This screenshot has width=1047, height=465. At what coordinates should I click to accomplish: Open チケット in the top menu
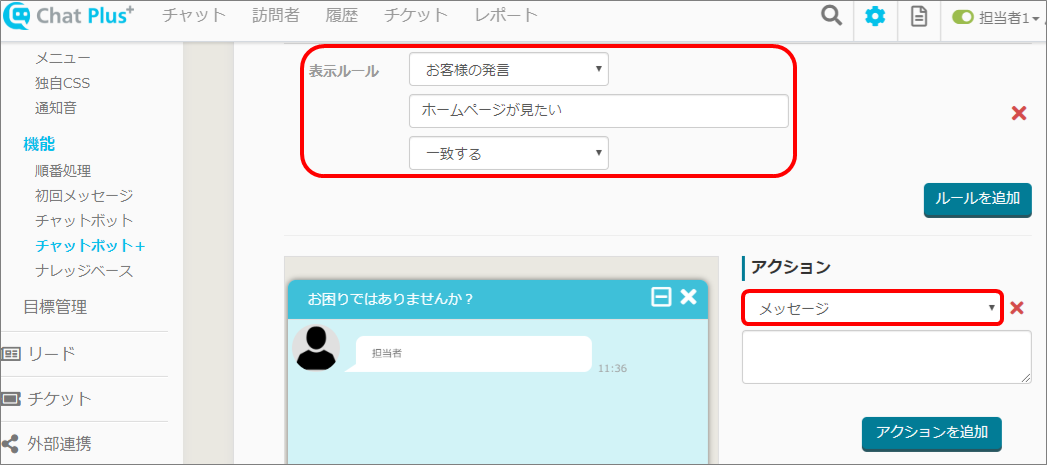coord(416,15)
